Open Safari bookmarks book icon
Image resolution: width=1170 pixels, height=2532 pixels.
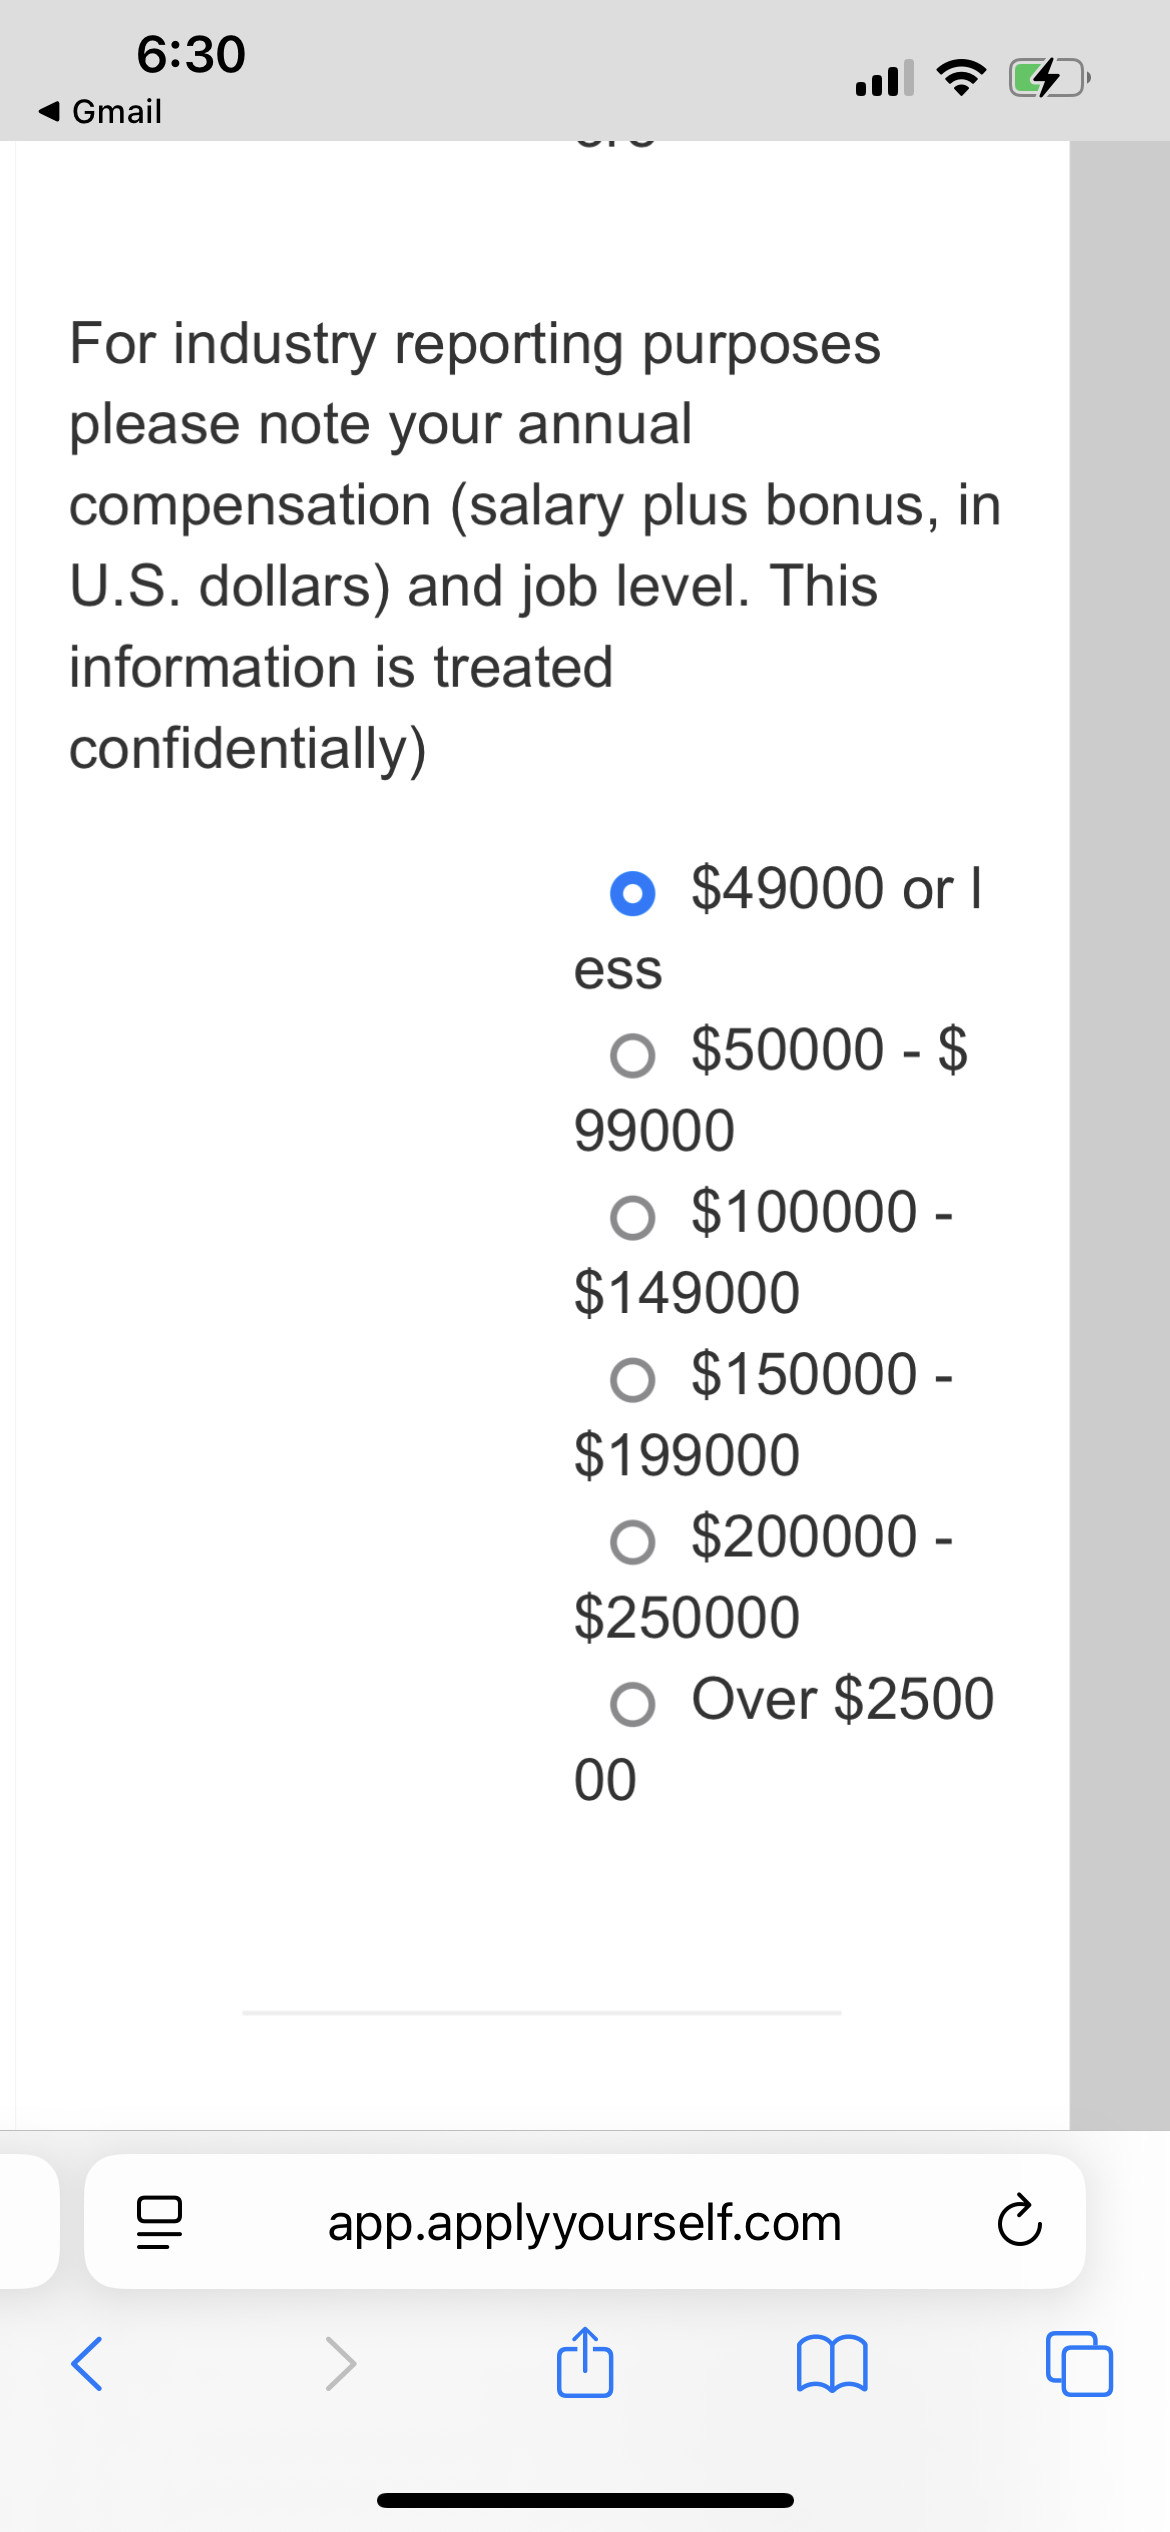click(x=832, y=2364)
